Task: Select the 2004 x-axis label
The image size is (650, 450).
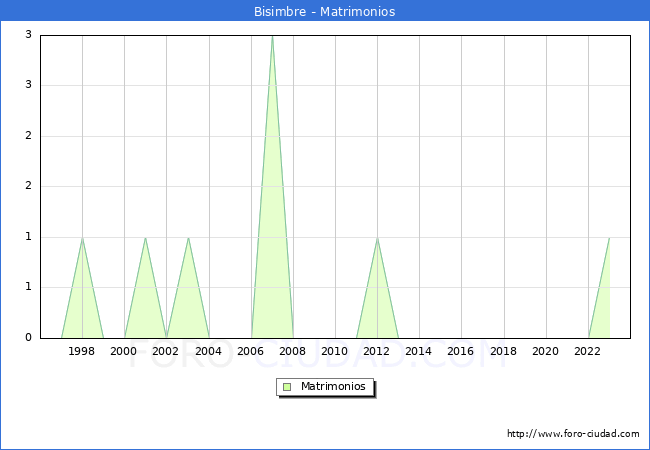Action: point(209,351)
